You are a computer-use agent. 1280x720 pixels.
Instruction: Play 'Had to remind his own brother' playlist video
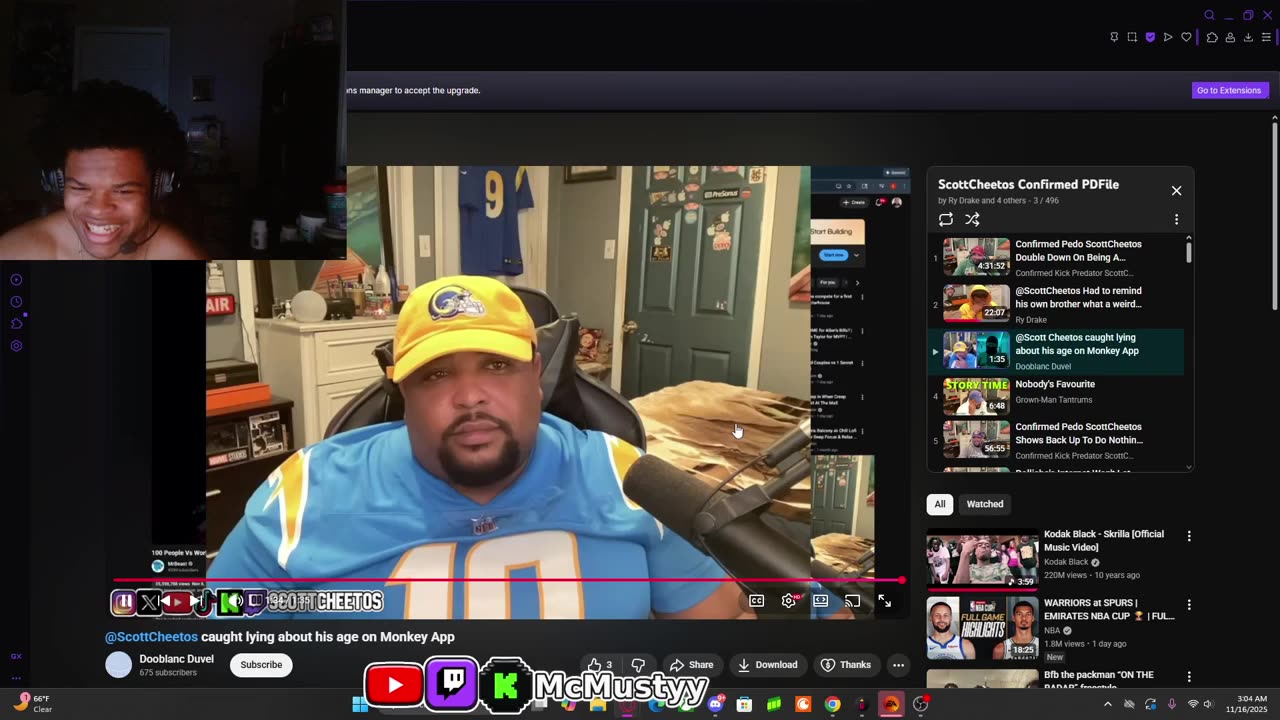click(x=1057, y=304)
